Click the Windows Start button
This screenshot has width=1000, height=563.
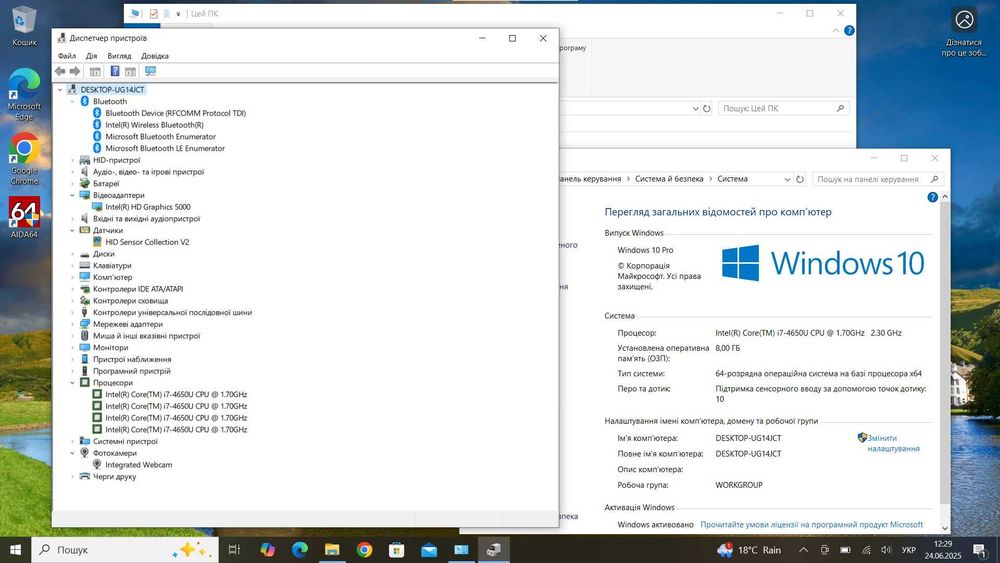pyautogui.click(x=15, y=550)
